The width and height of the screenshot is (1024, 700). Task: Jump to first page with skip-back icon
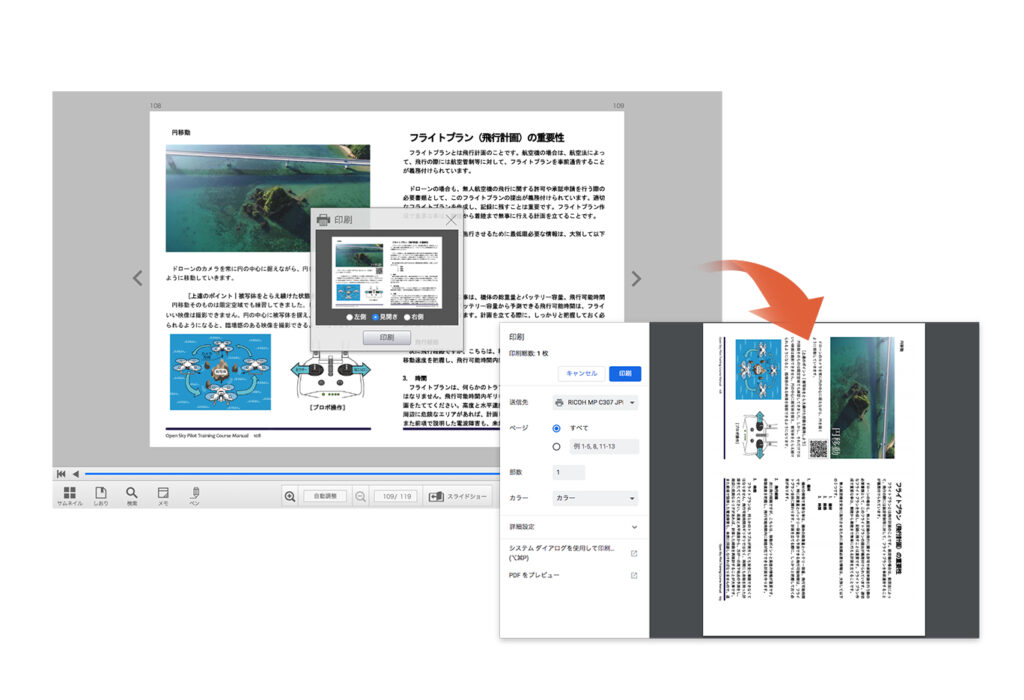click(61, 473)
